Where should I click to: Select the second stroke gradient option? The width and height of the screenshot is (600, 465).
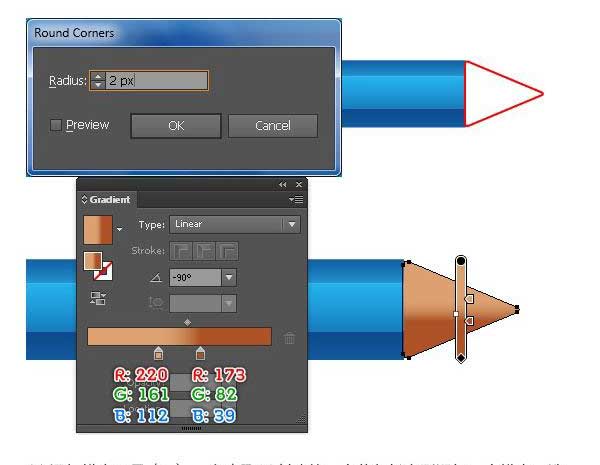(x=204, y=251)
